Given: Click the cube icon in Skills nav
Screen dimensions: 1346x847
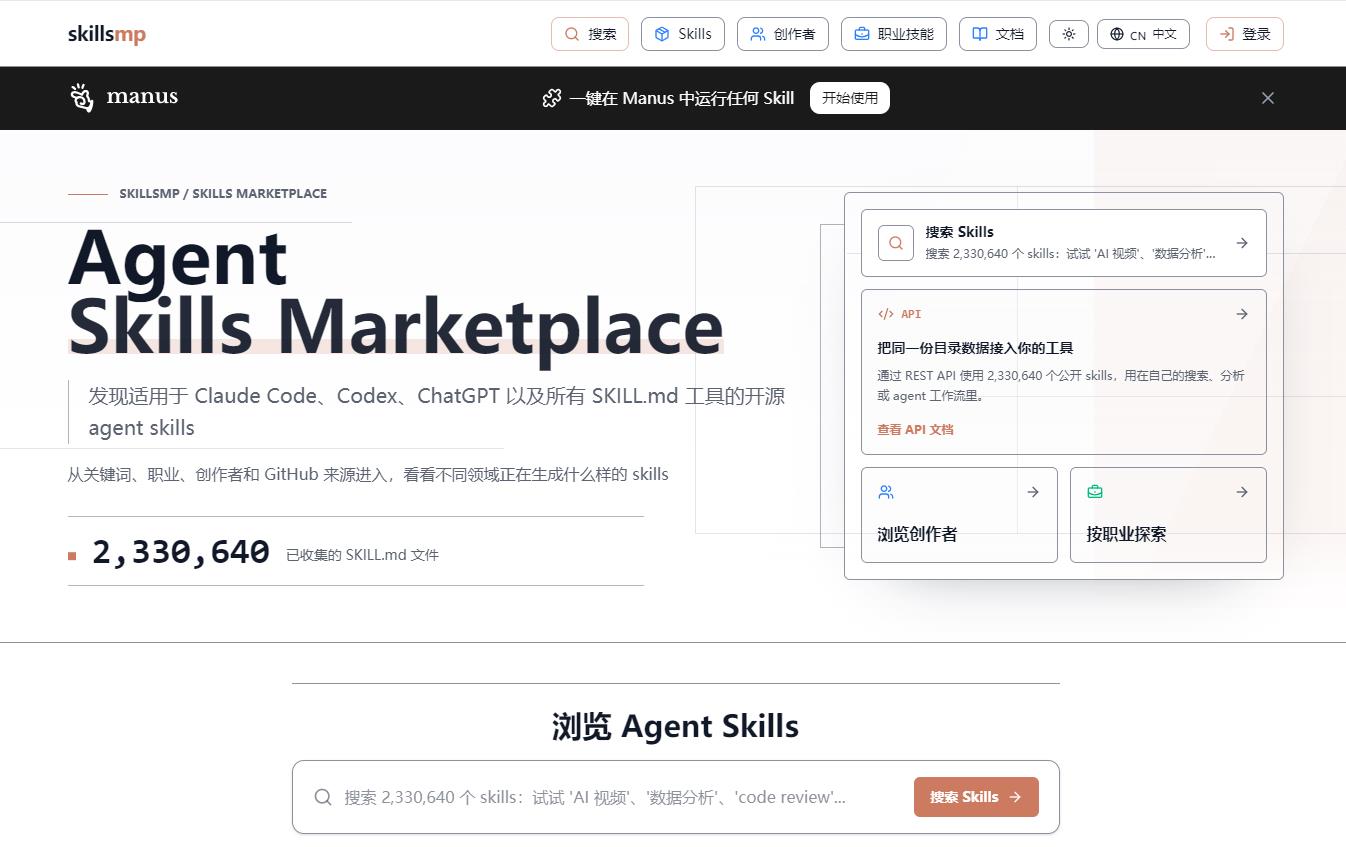Looking at the screenshot, I should point(662,34).
